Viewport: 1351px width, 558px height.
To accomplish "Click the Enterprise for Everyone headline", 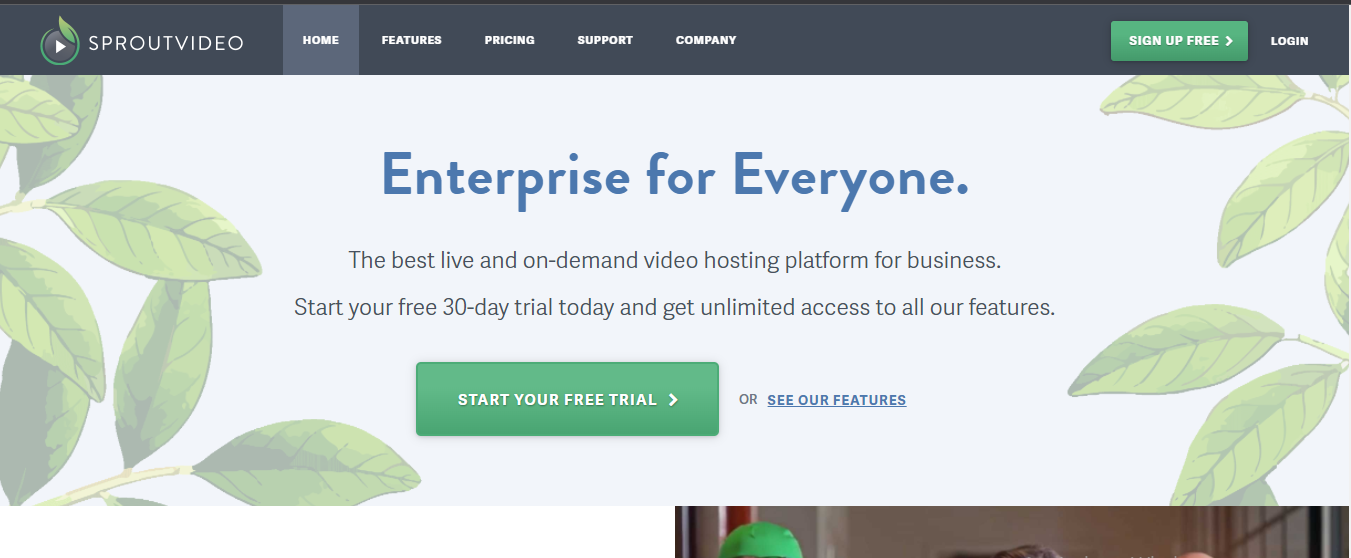I will coord(675,177).
